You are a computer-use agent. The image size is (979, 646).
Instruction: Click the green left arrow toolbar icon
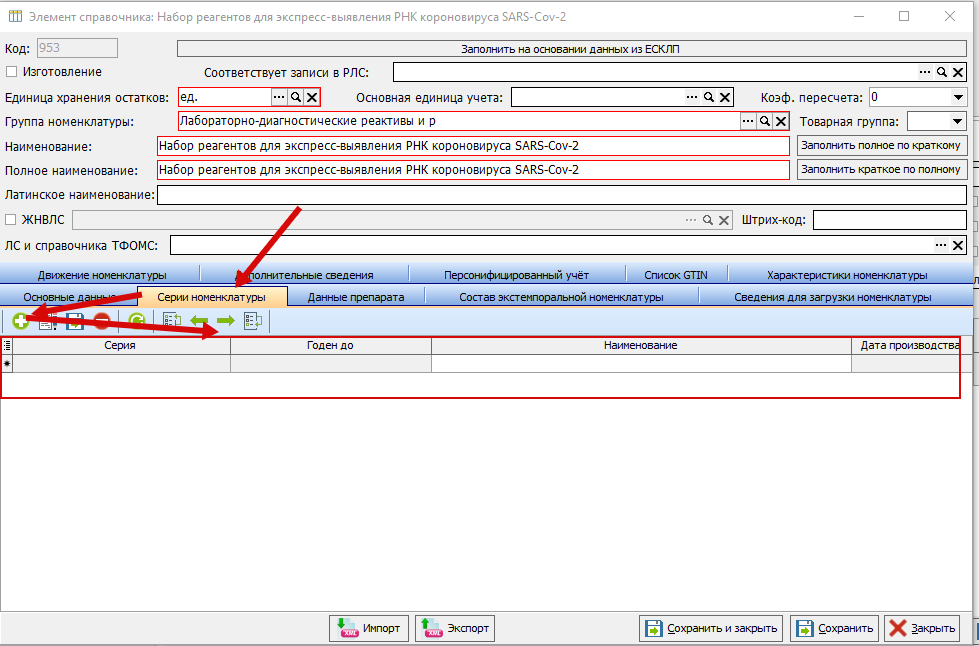(x=199, y=321)
